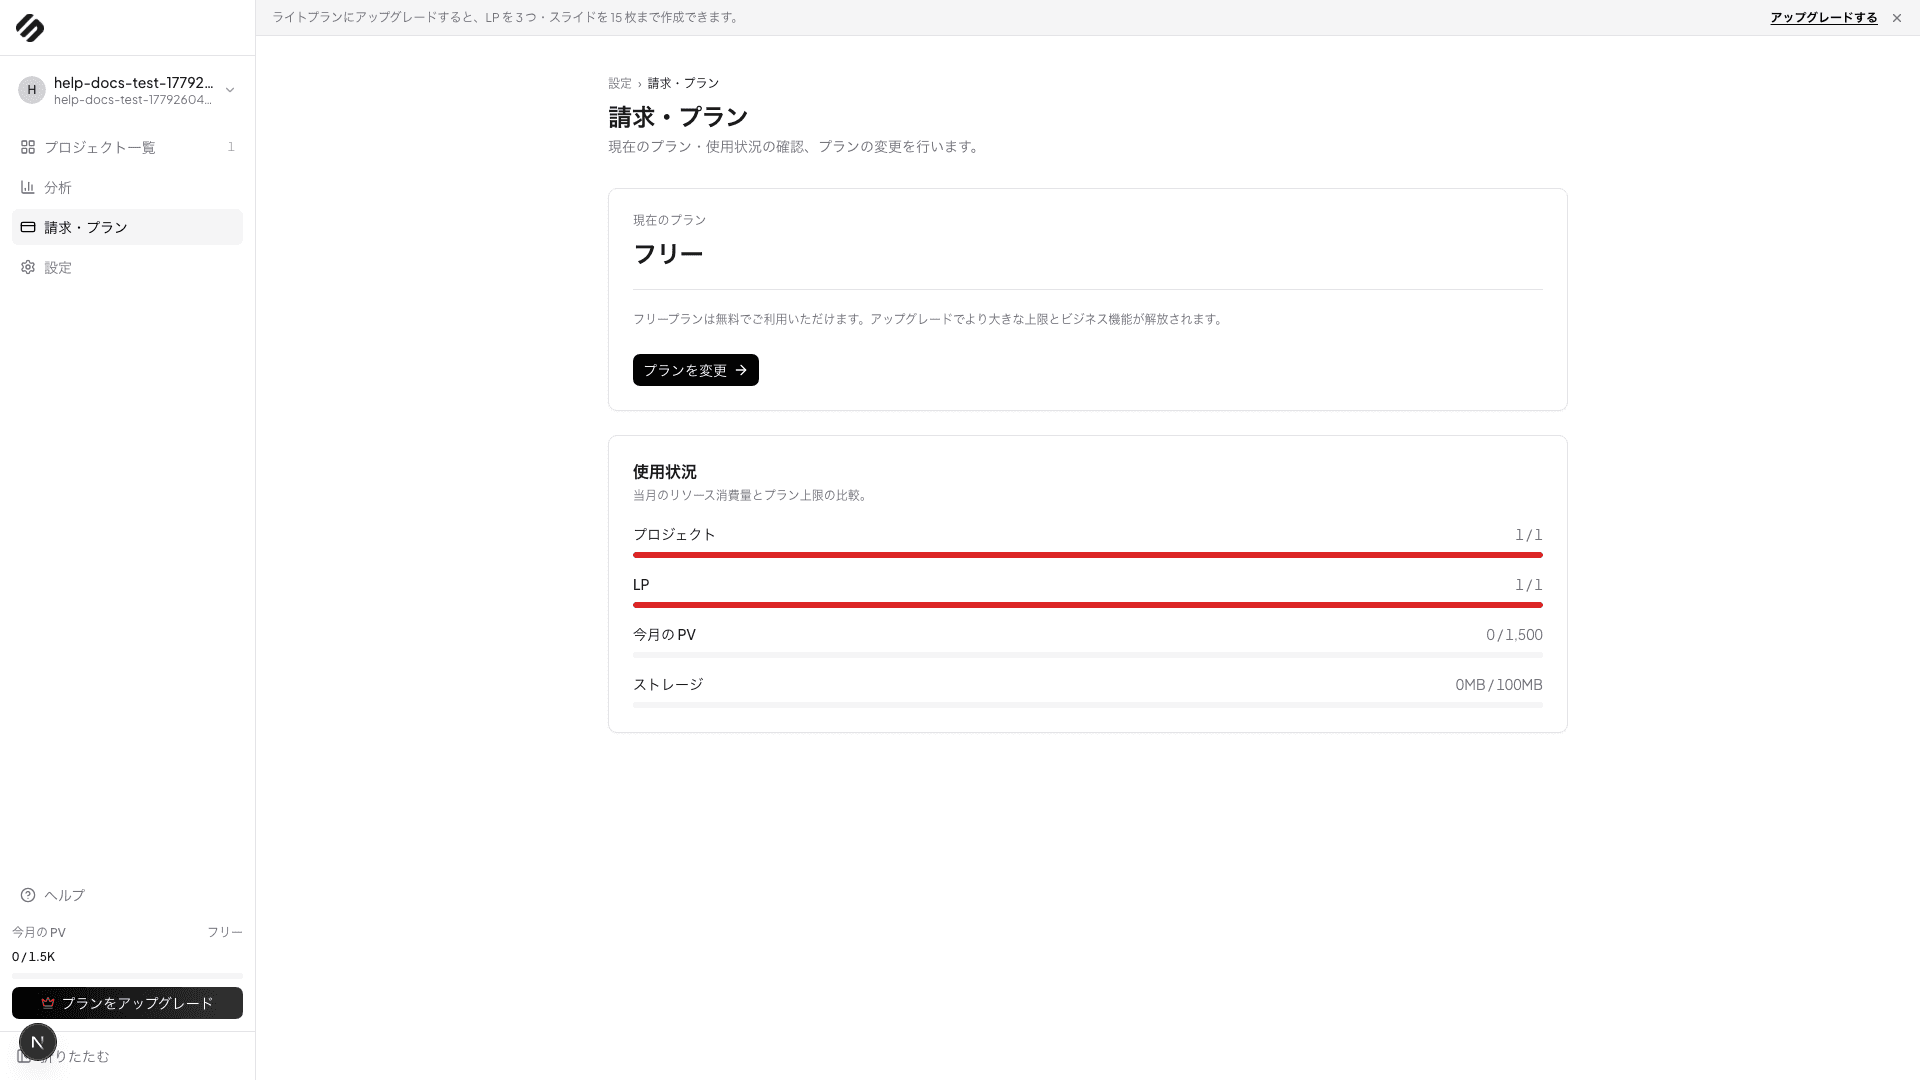The image size is (1920, 1080).
Task: Click the プロジェクト usage progress bar
Action: [1087, 555]
